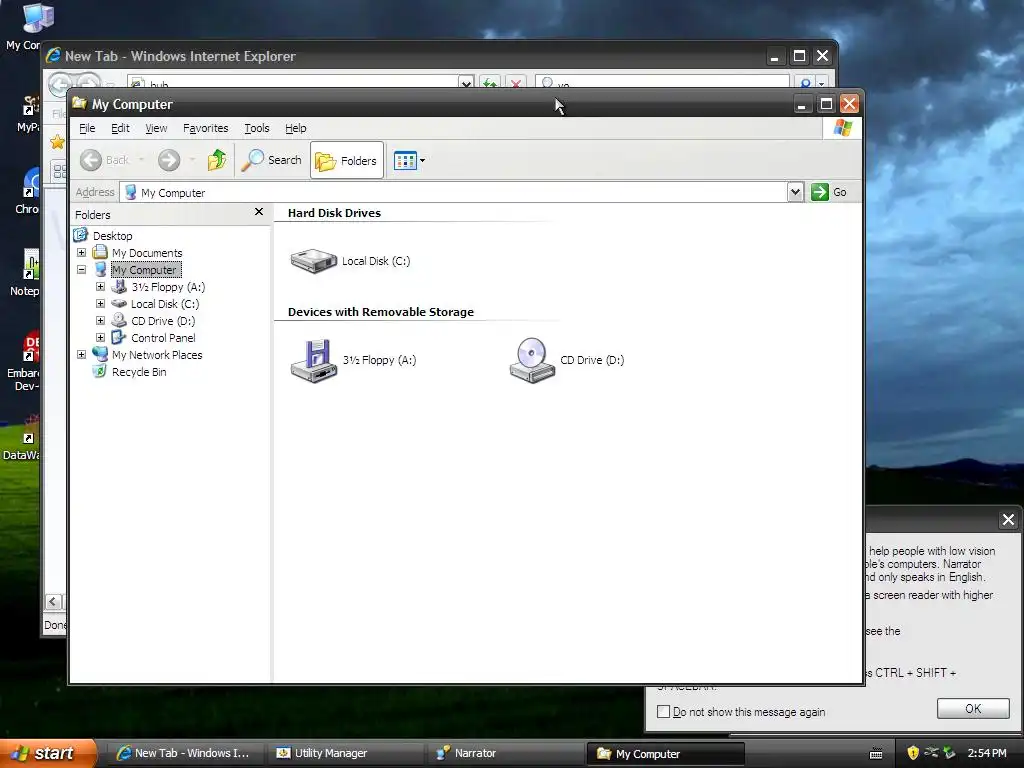Select the 3½ Floppy (A:) drive icon

313,360
